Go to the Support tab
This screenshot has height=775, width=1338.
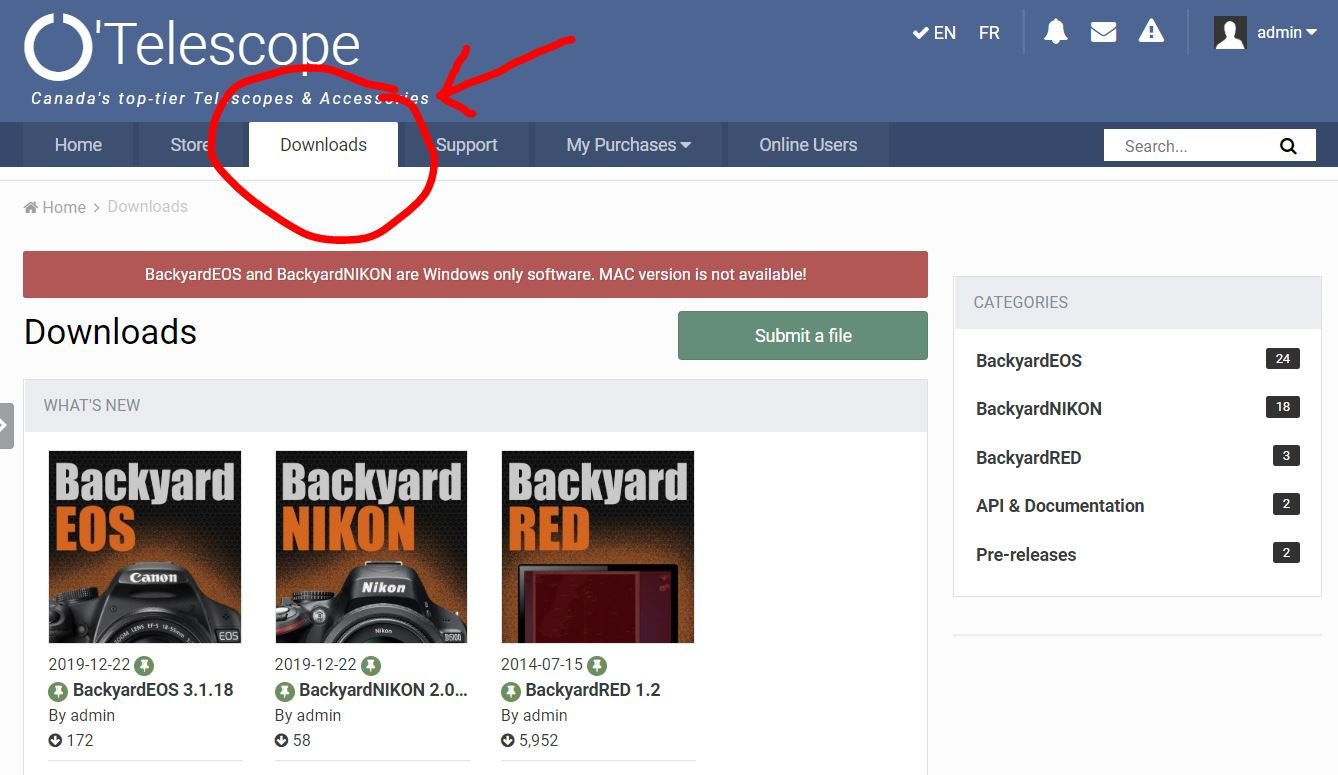(x=466, y=145)
